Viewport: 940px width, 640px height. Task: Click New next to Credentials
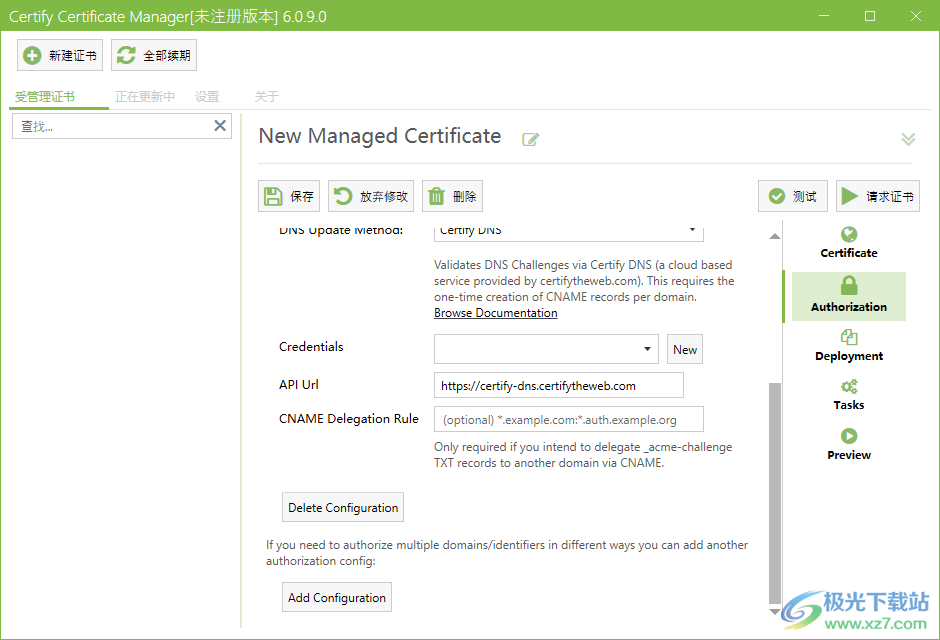click(685, 349)
